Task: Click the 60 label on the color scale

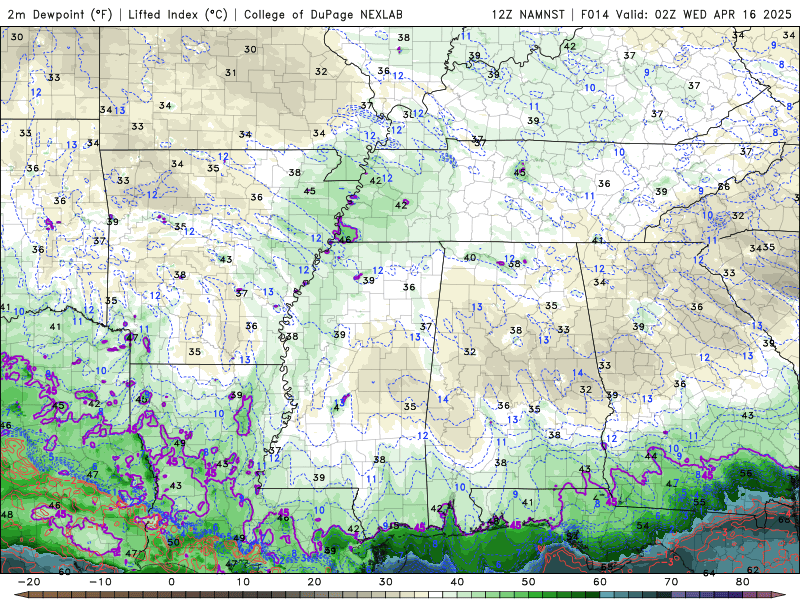Action: point(600,582)
